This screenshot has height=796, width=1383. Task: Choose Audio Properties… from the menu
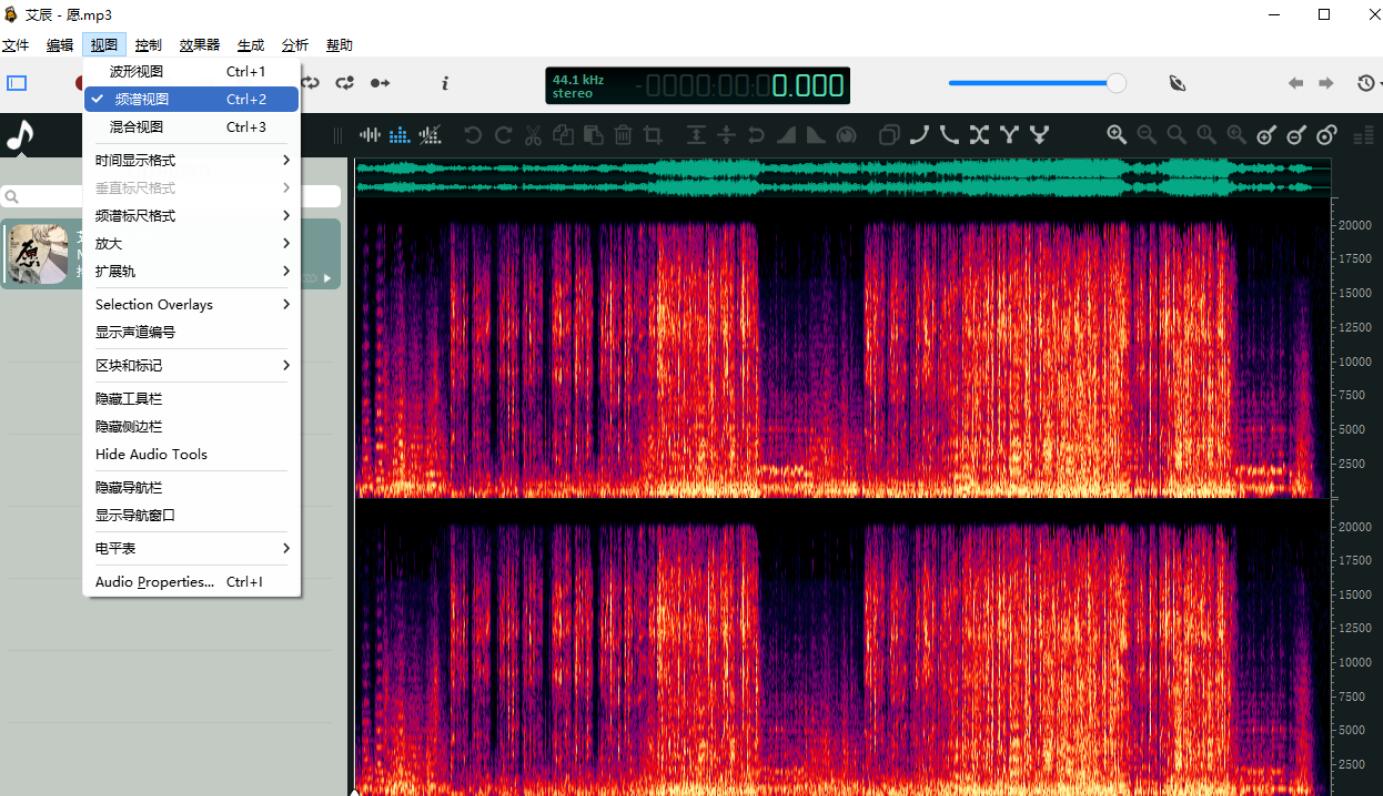[155, 582]
